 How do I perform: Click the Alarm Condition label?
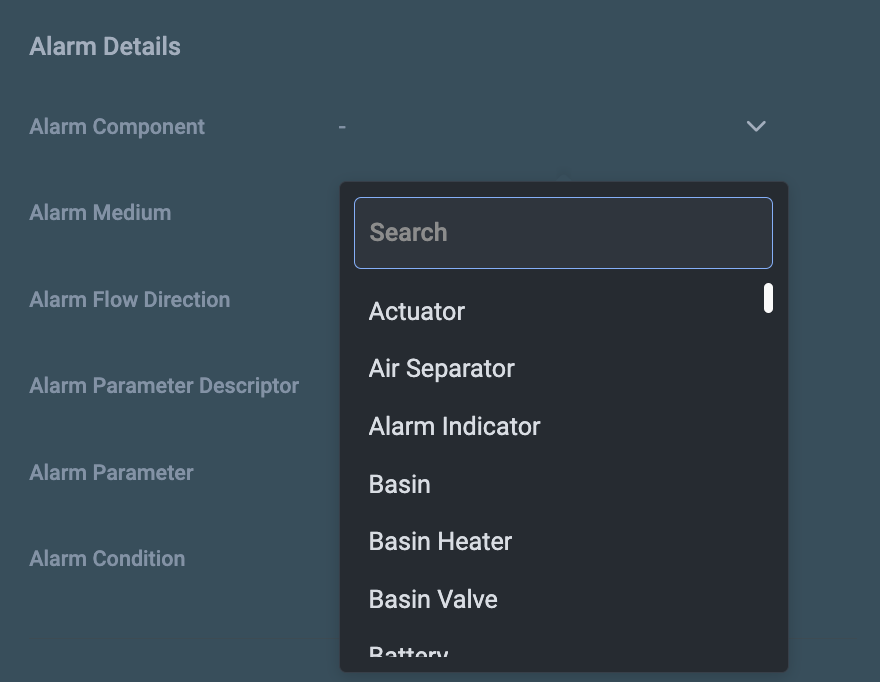[107, 558]
